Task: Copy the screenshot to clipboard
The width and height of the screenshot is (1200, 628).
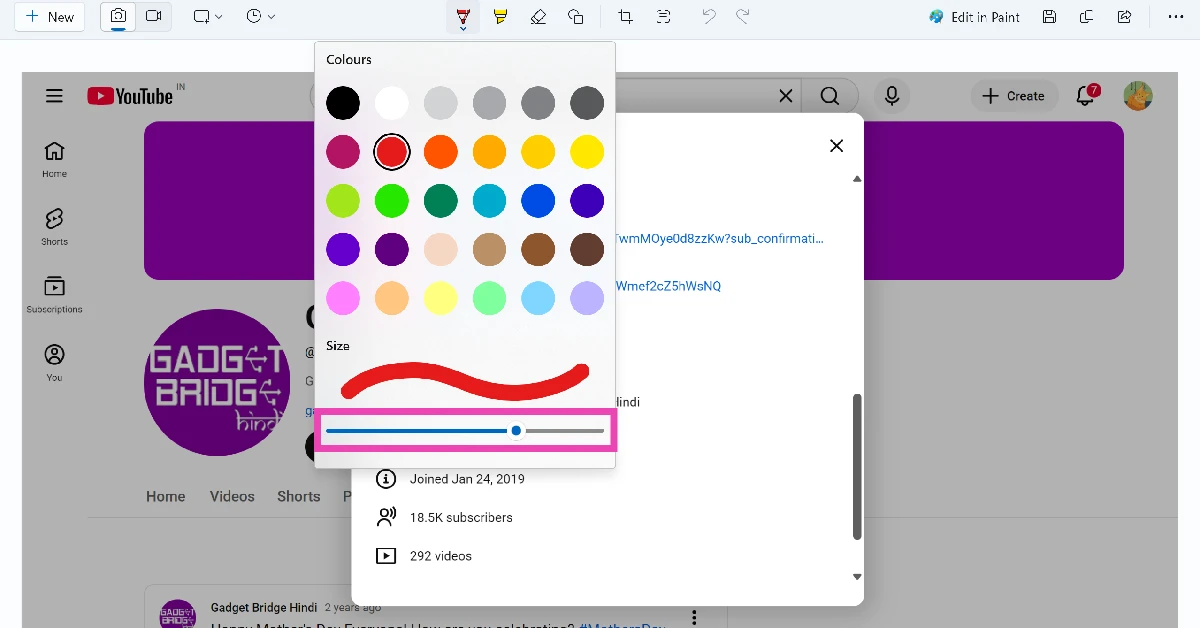Action: [x=1086, y=16]
